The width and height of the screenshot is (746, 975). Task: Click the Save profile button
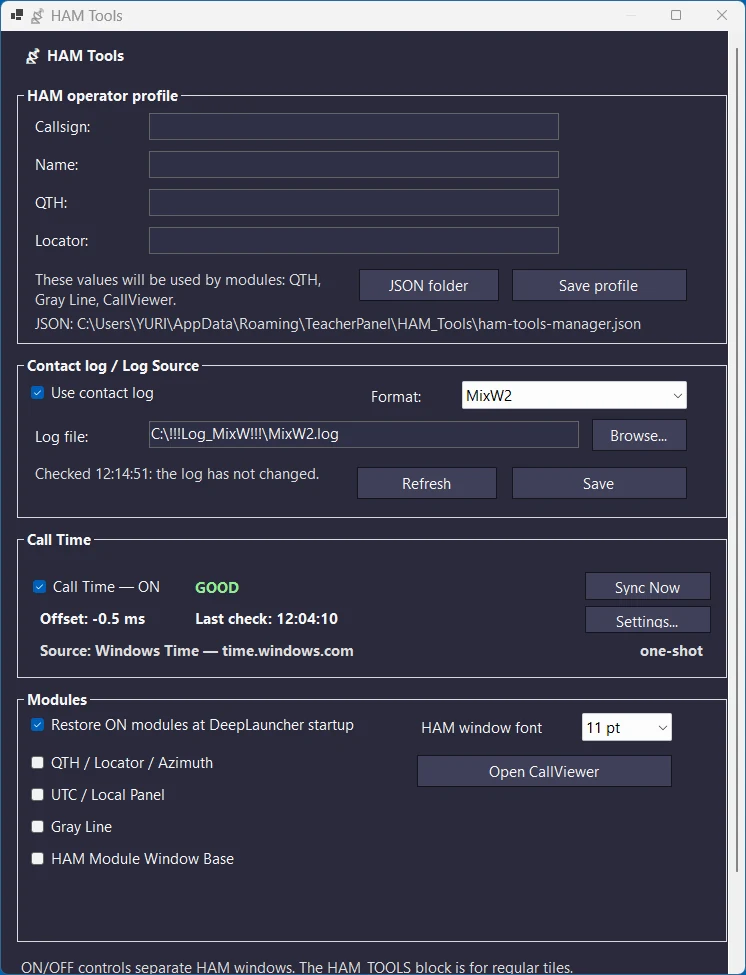599,285
